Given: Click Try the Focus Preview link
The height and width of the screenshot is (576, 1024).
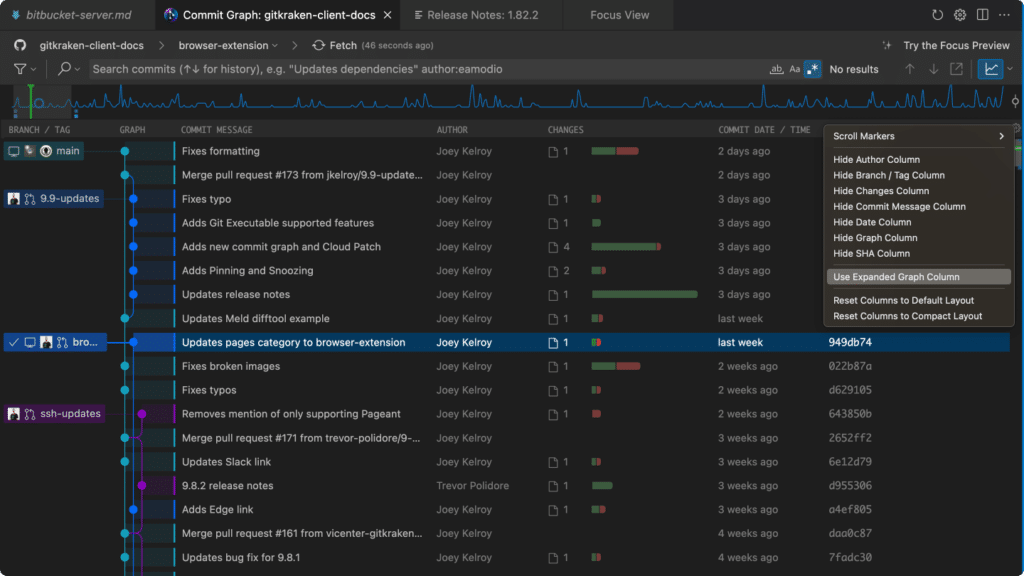Looking at the screenshot, I should (955, 45).
